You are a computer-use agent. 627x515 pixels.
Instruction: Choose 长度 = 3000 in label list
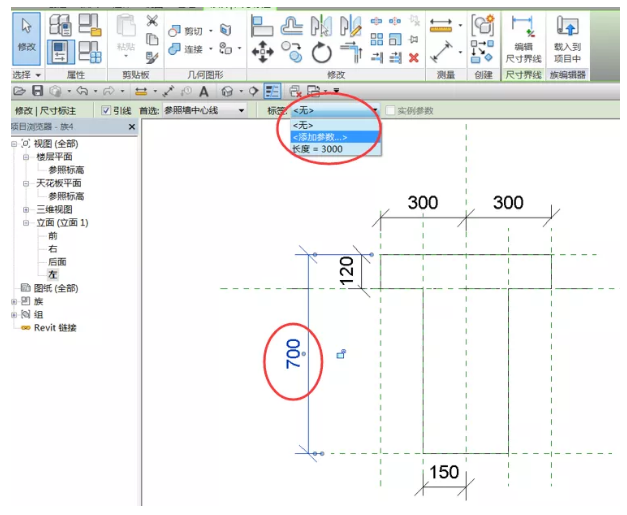(x=335, y=149)
